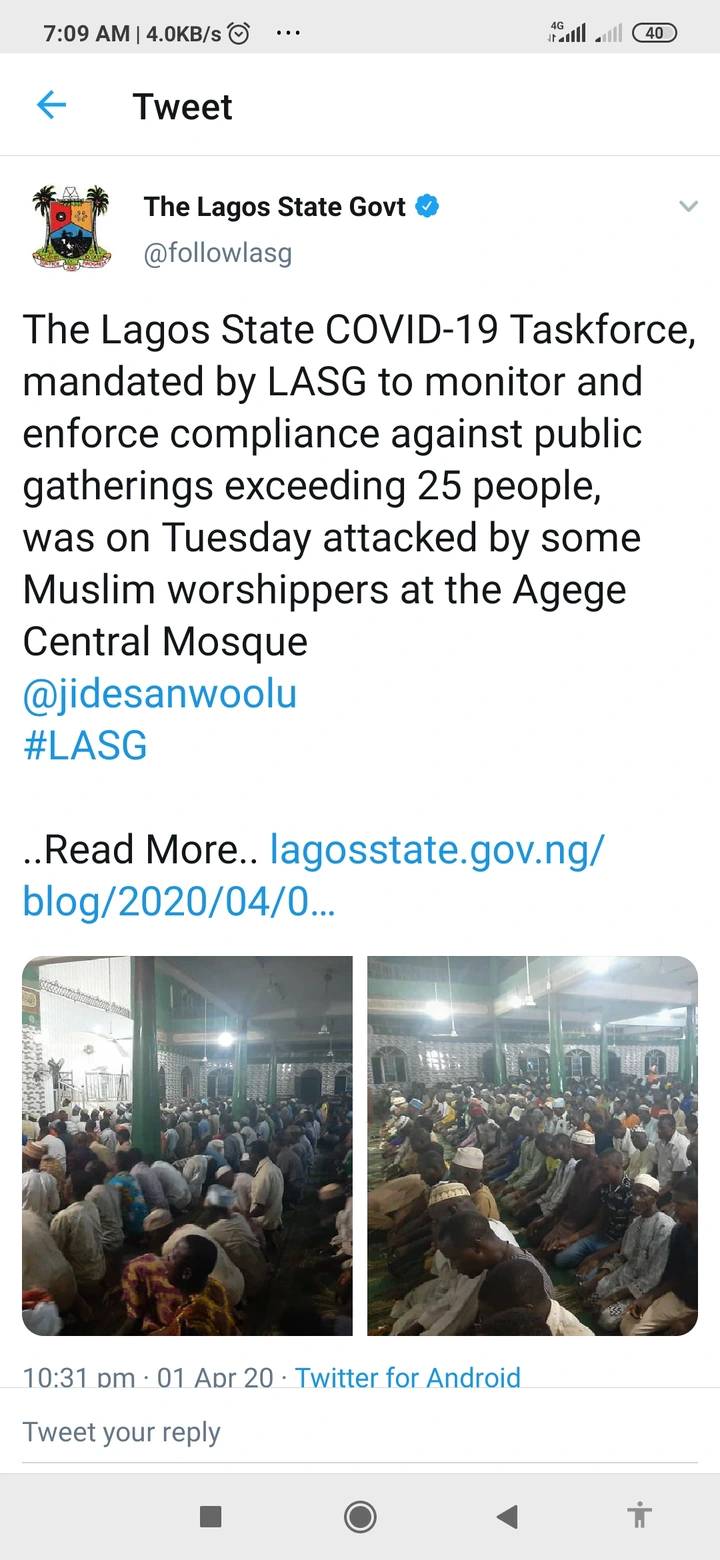Tap the alarm clock status icon
The height and width of the screenshot is (1560, 720).
239,33
